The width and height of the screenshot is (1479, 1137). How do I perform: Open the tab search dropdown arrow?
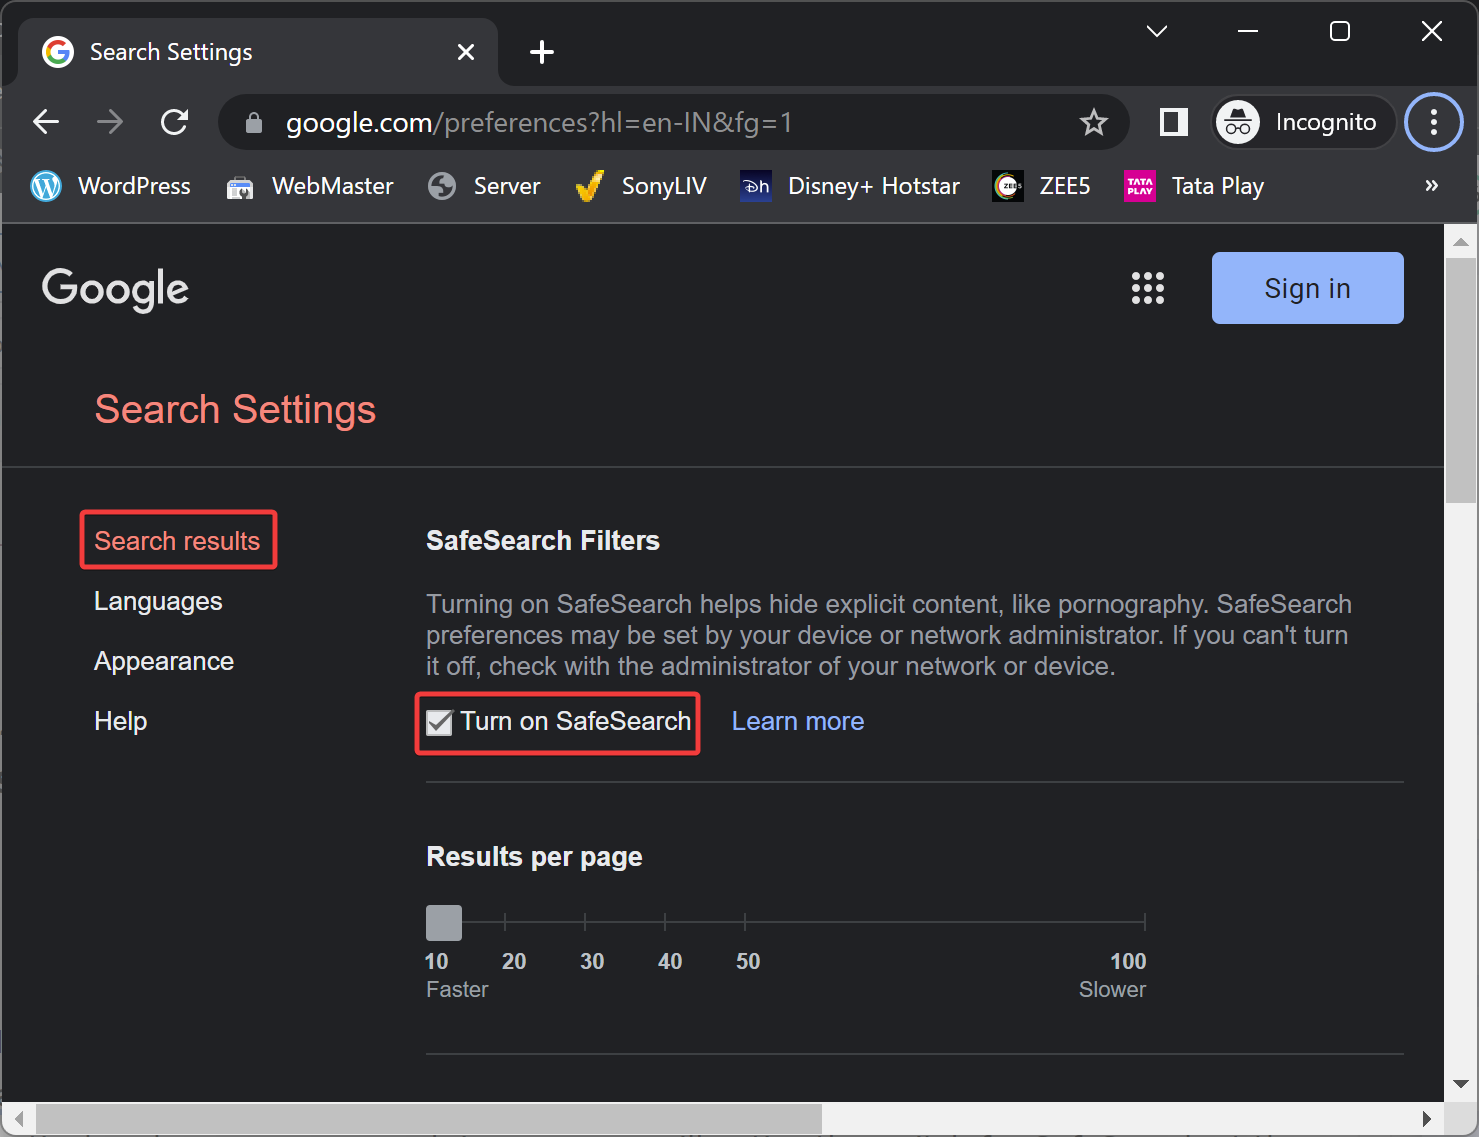tap(1157, 31)
